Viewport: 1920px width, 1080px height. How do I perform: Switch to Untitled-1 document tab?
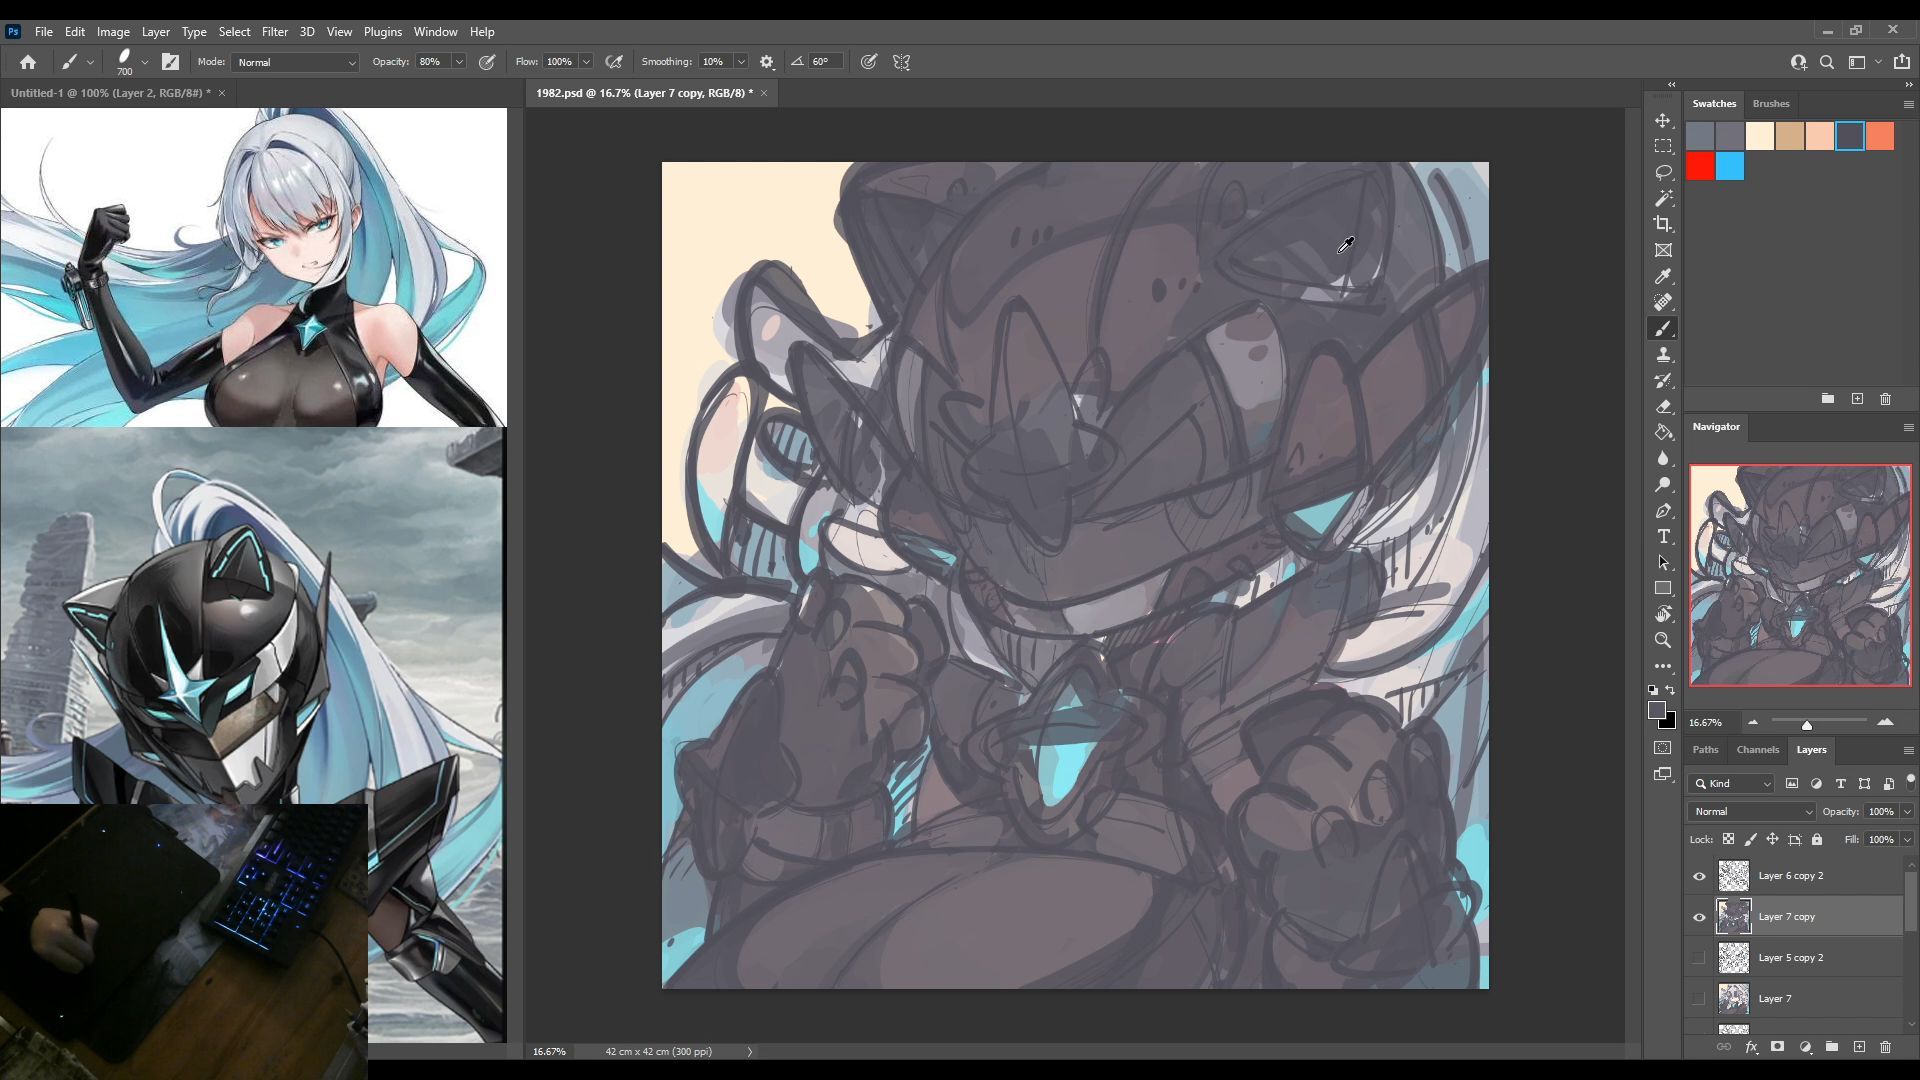pos(110,93)
